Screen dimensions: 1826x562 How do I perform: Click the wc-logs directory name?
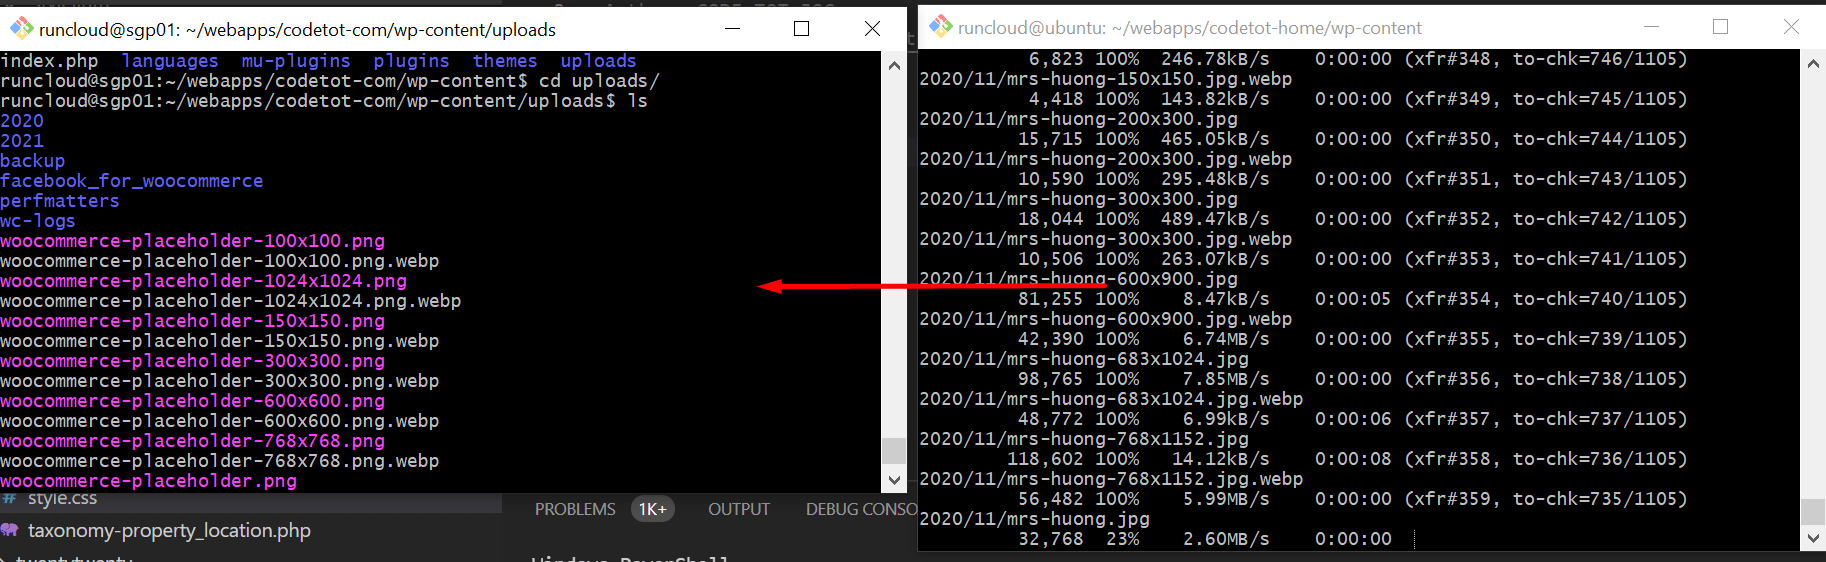click(37, 221)
